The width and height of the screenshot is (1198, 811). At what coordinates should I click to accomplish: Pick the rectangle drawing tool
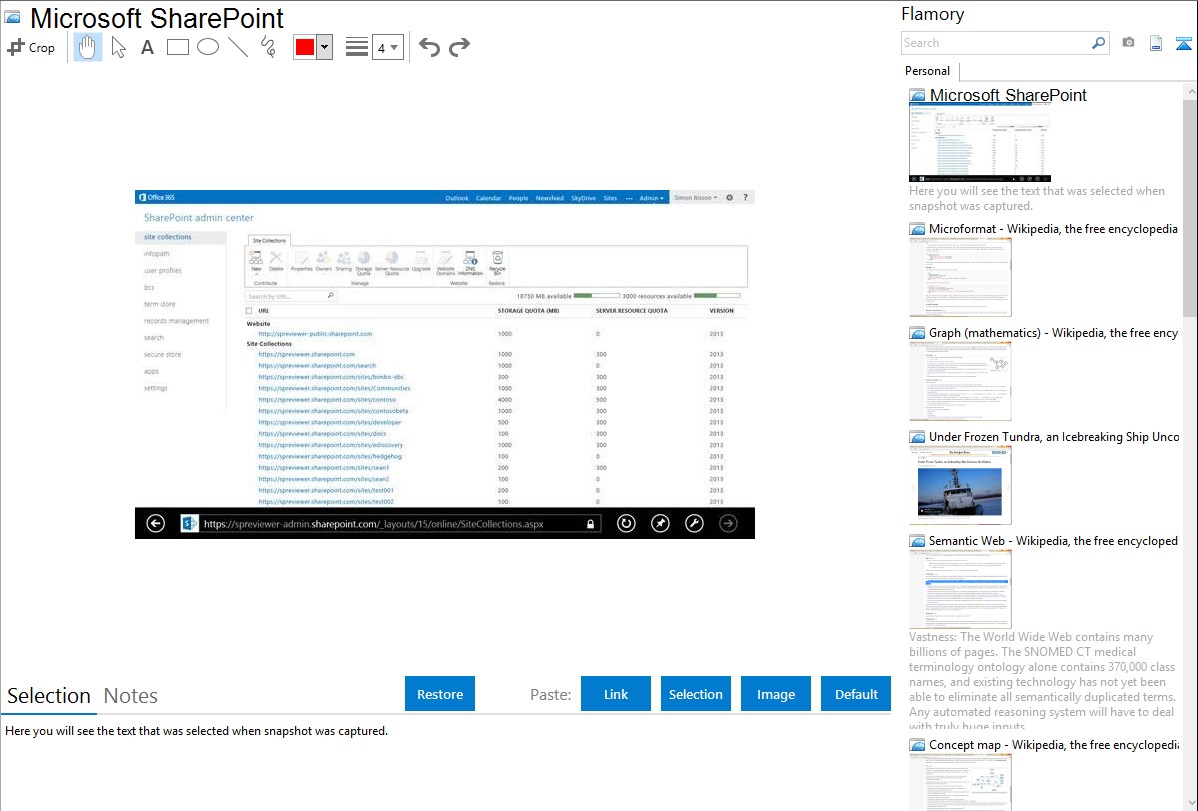[x=177, y=47]
